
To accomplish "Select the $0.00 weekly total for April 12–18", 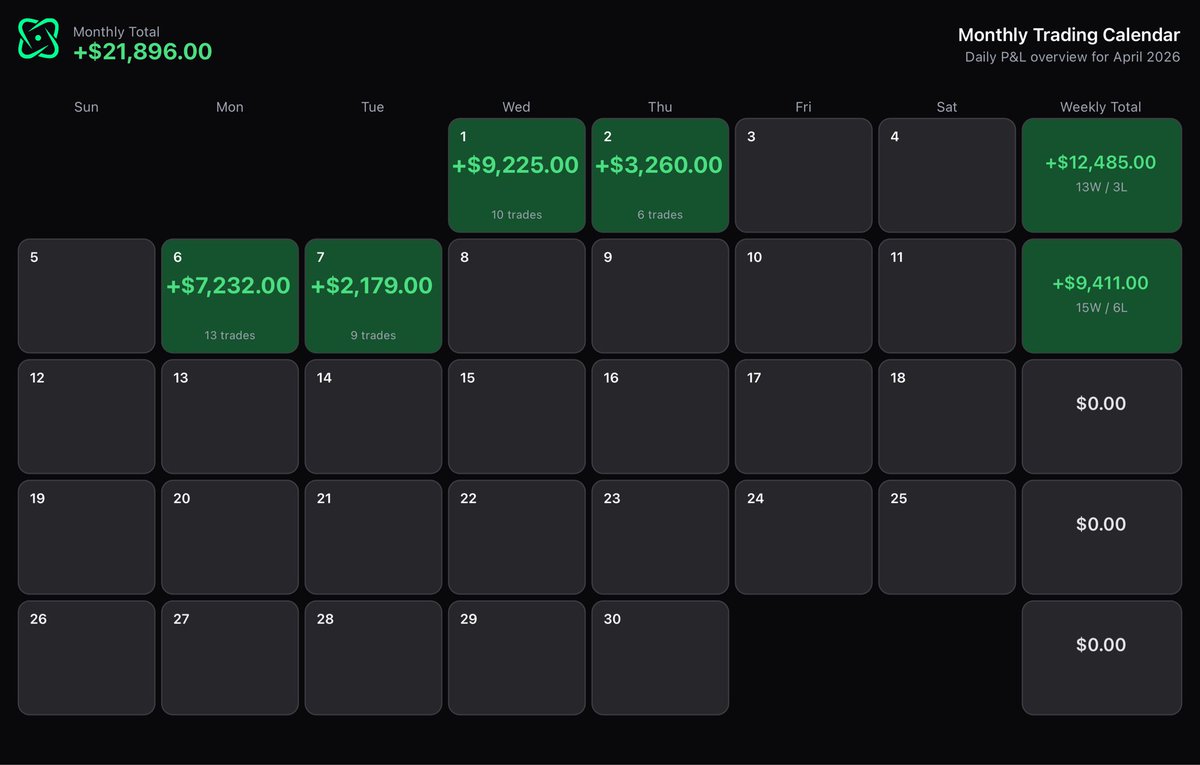I will pyautogui.click(x=1101, y=417).
